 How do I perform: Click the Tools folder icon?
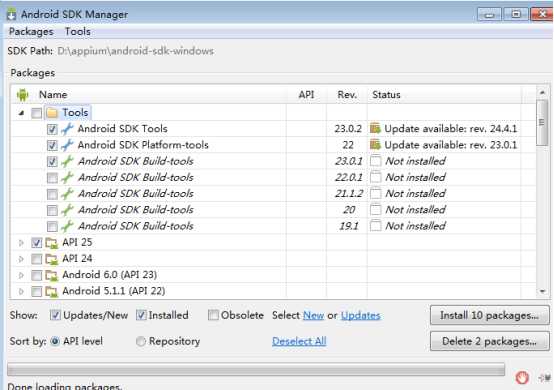tap(52, 113)
